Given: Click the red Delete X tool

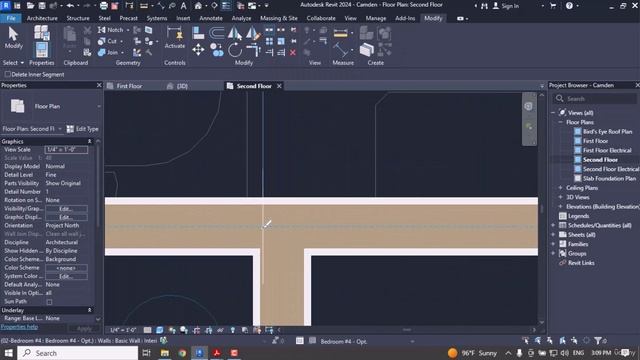Looking at the screenshot, I should pos(293,52).
